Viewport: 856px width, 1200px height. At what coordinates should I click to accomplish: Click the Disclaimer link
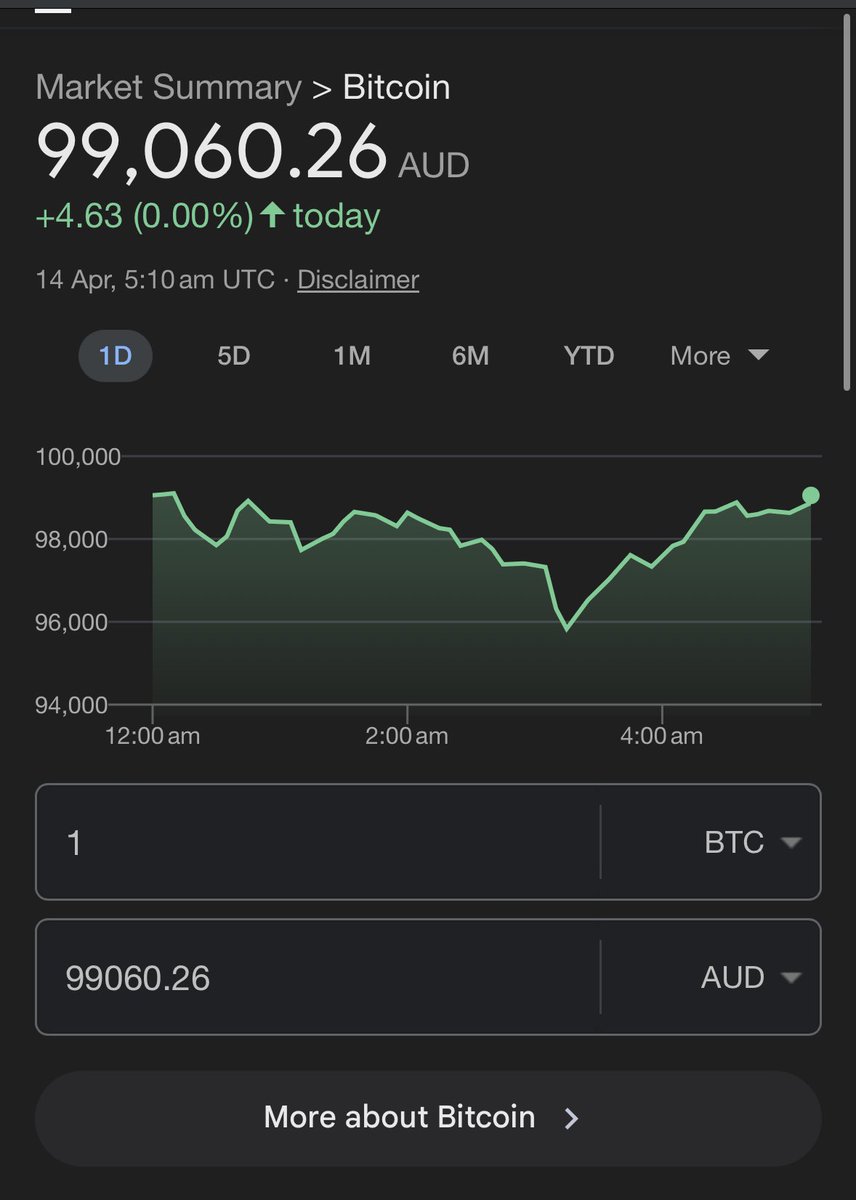point(358,279)
